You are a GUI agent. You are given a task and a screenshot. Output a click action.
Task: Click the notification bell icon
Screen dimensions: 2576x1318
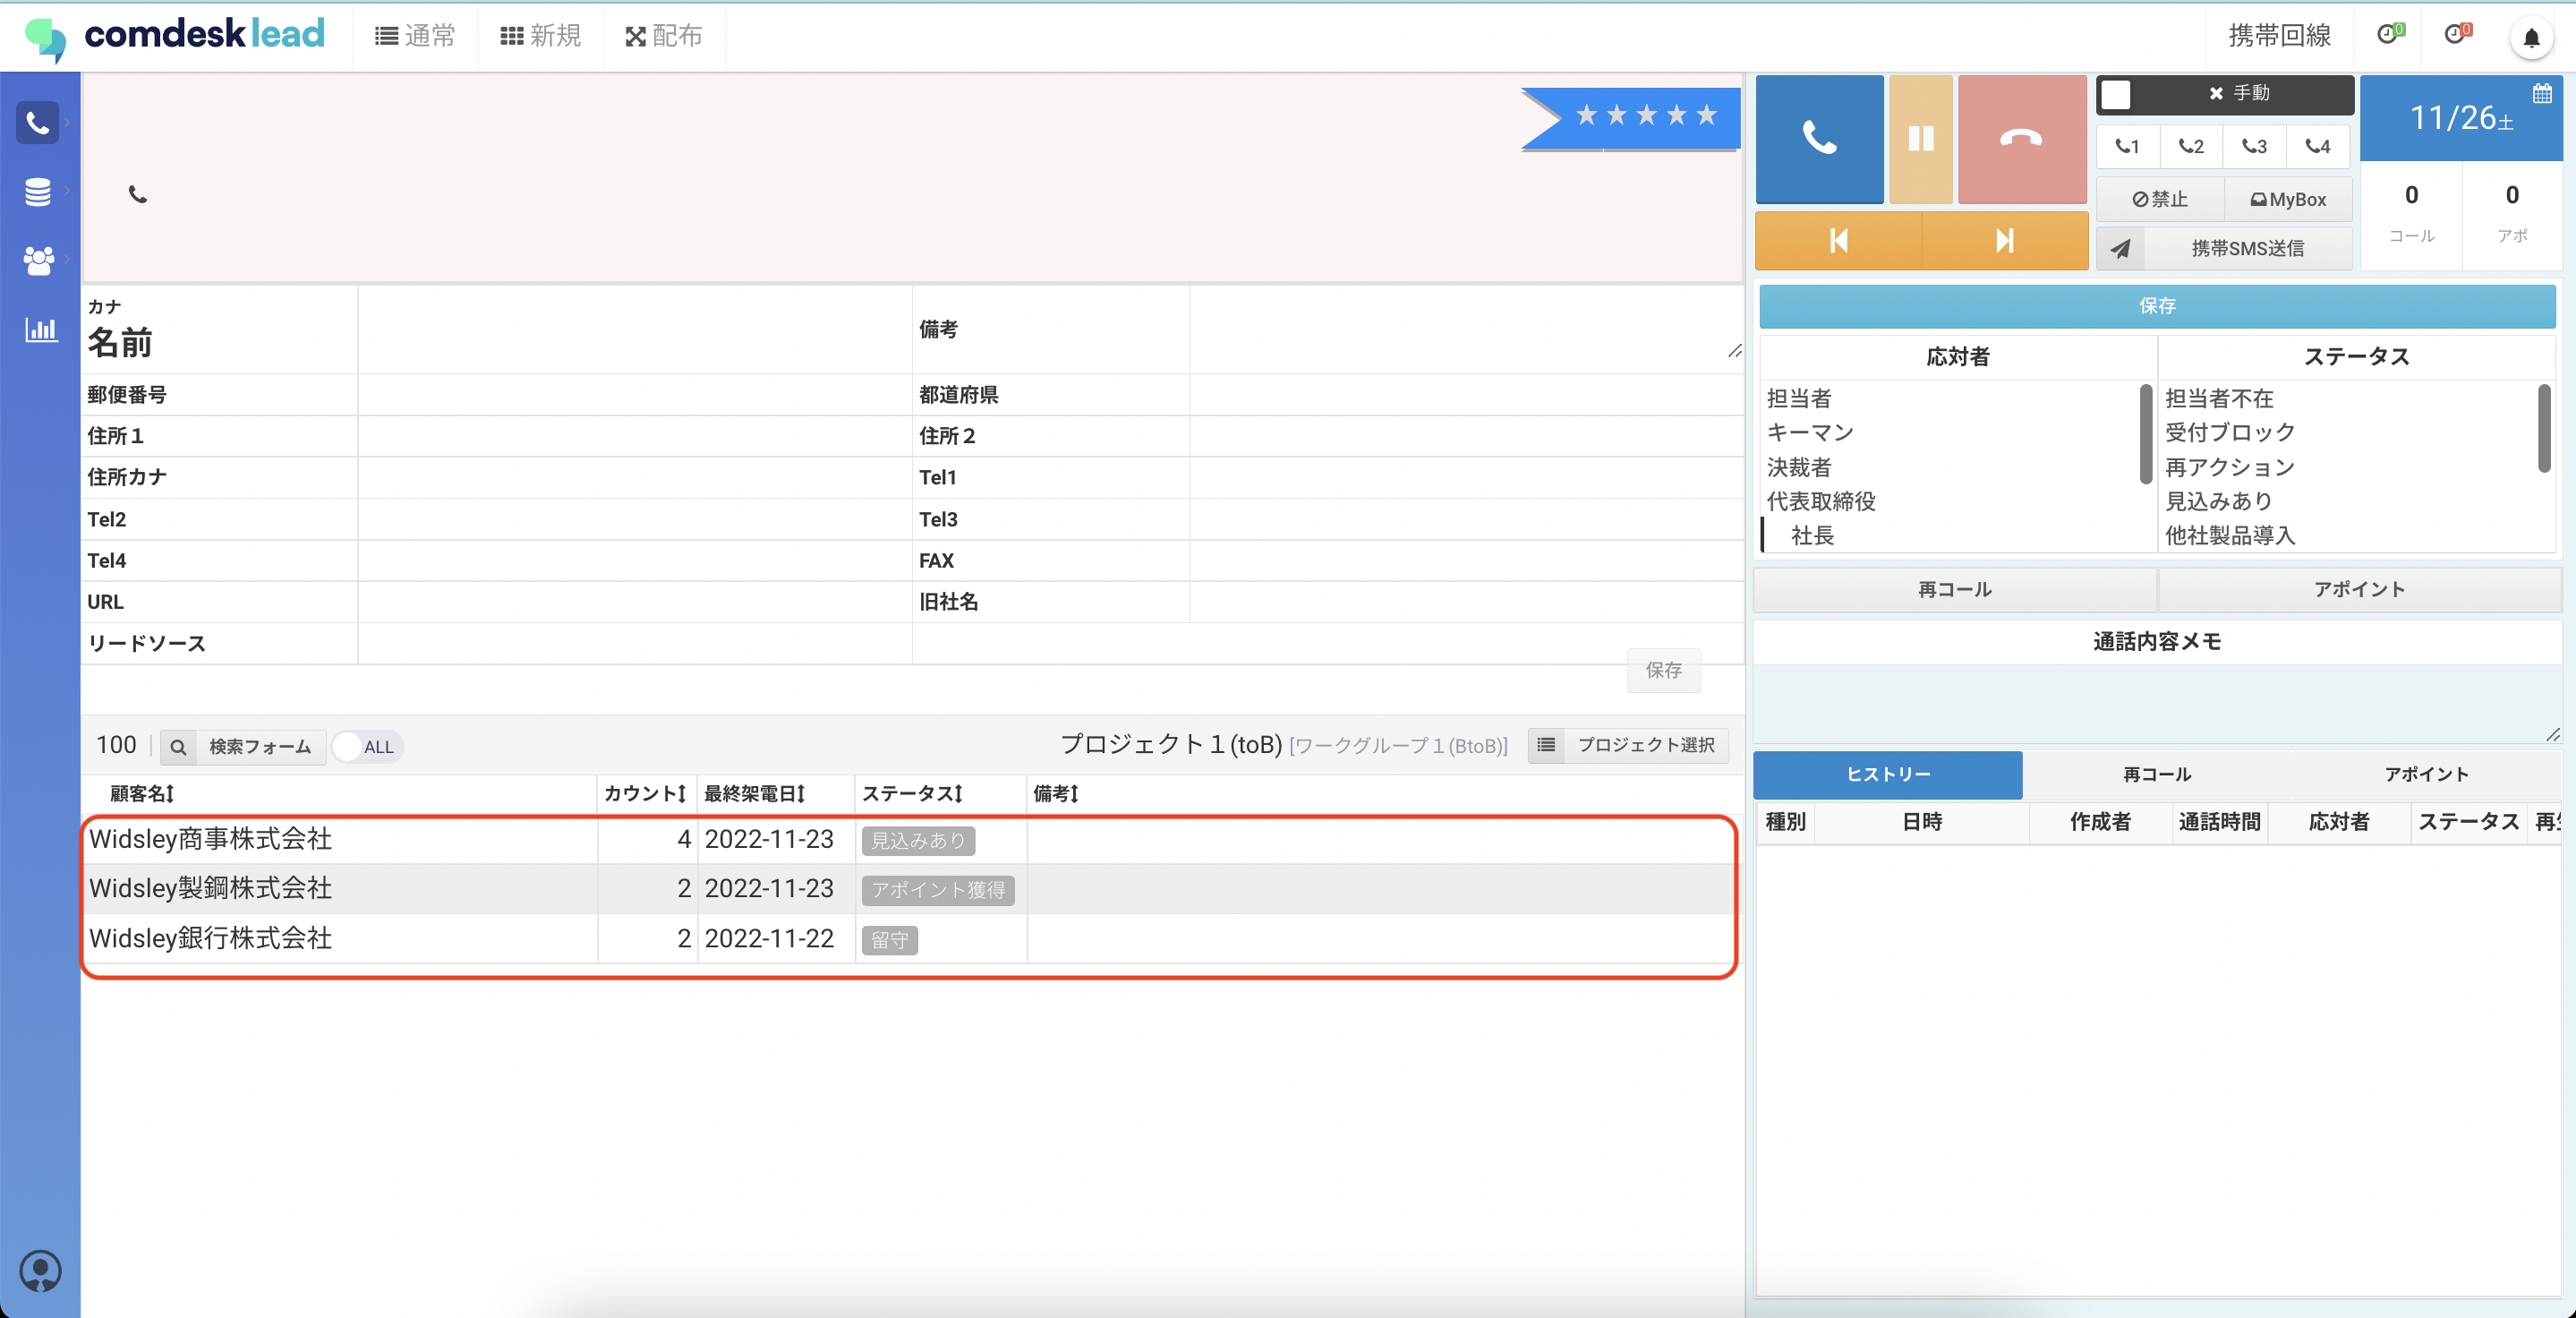(x=2531, y=38)
